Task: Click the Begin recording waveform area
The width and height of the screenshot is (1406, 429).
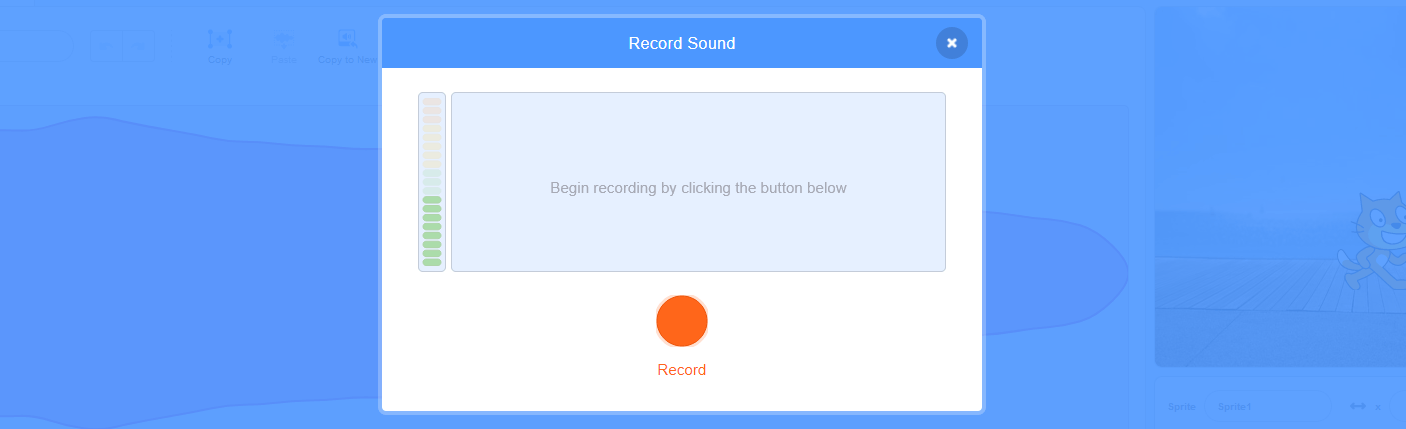Action: pyautogui.click(x=698, y=182)
